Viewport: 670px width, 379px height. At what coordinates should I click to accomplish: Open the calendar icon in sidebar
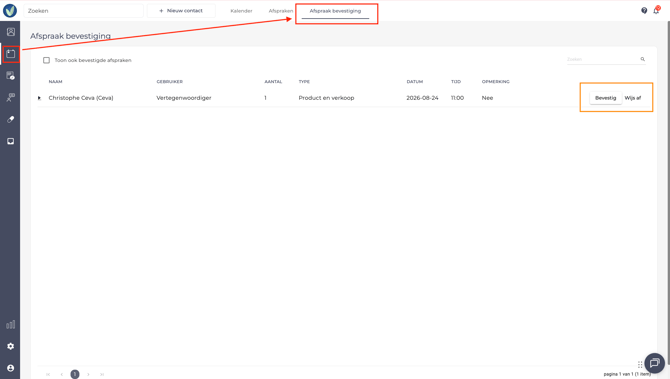[11, 54]
